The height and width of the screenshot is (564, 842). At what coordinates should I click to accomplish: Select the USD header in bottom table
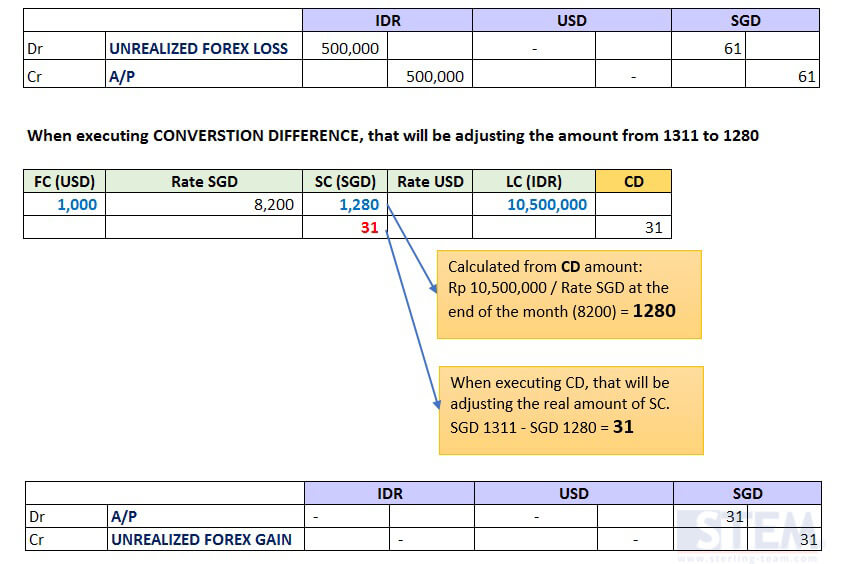(574, 493)
